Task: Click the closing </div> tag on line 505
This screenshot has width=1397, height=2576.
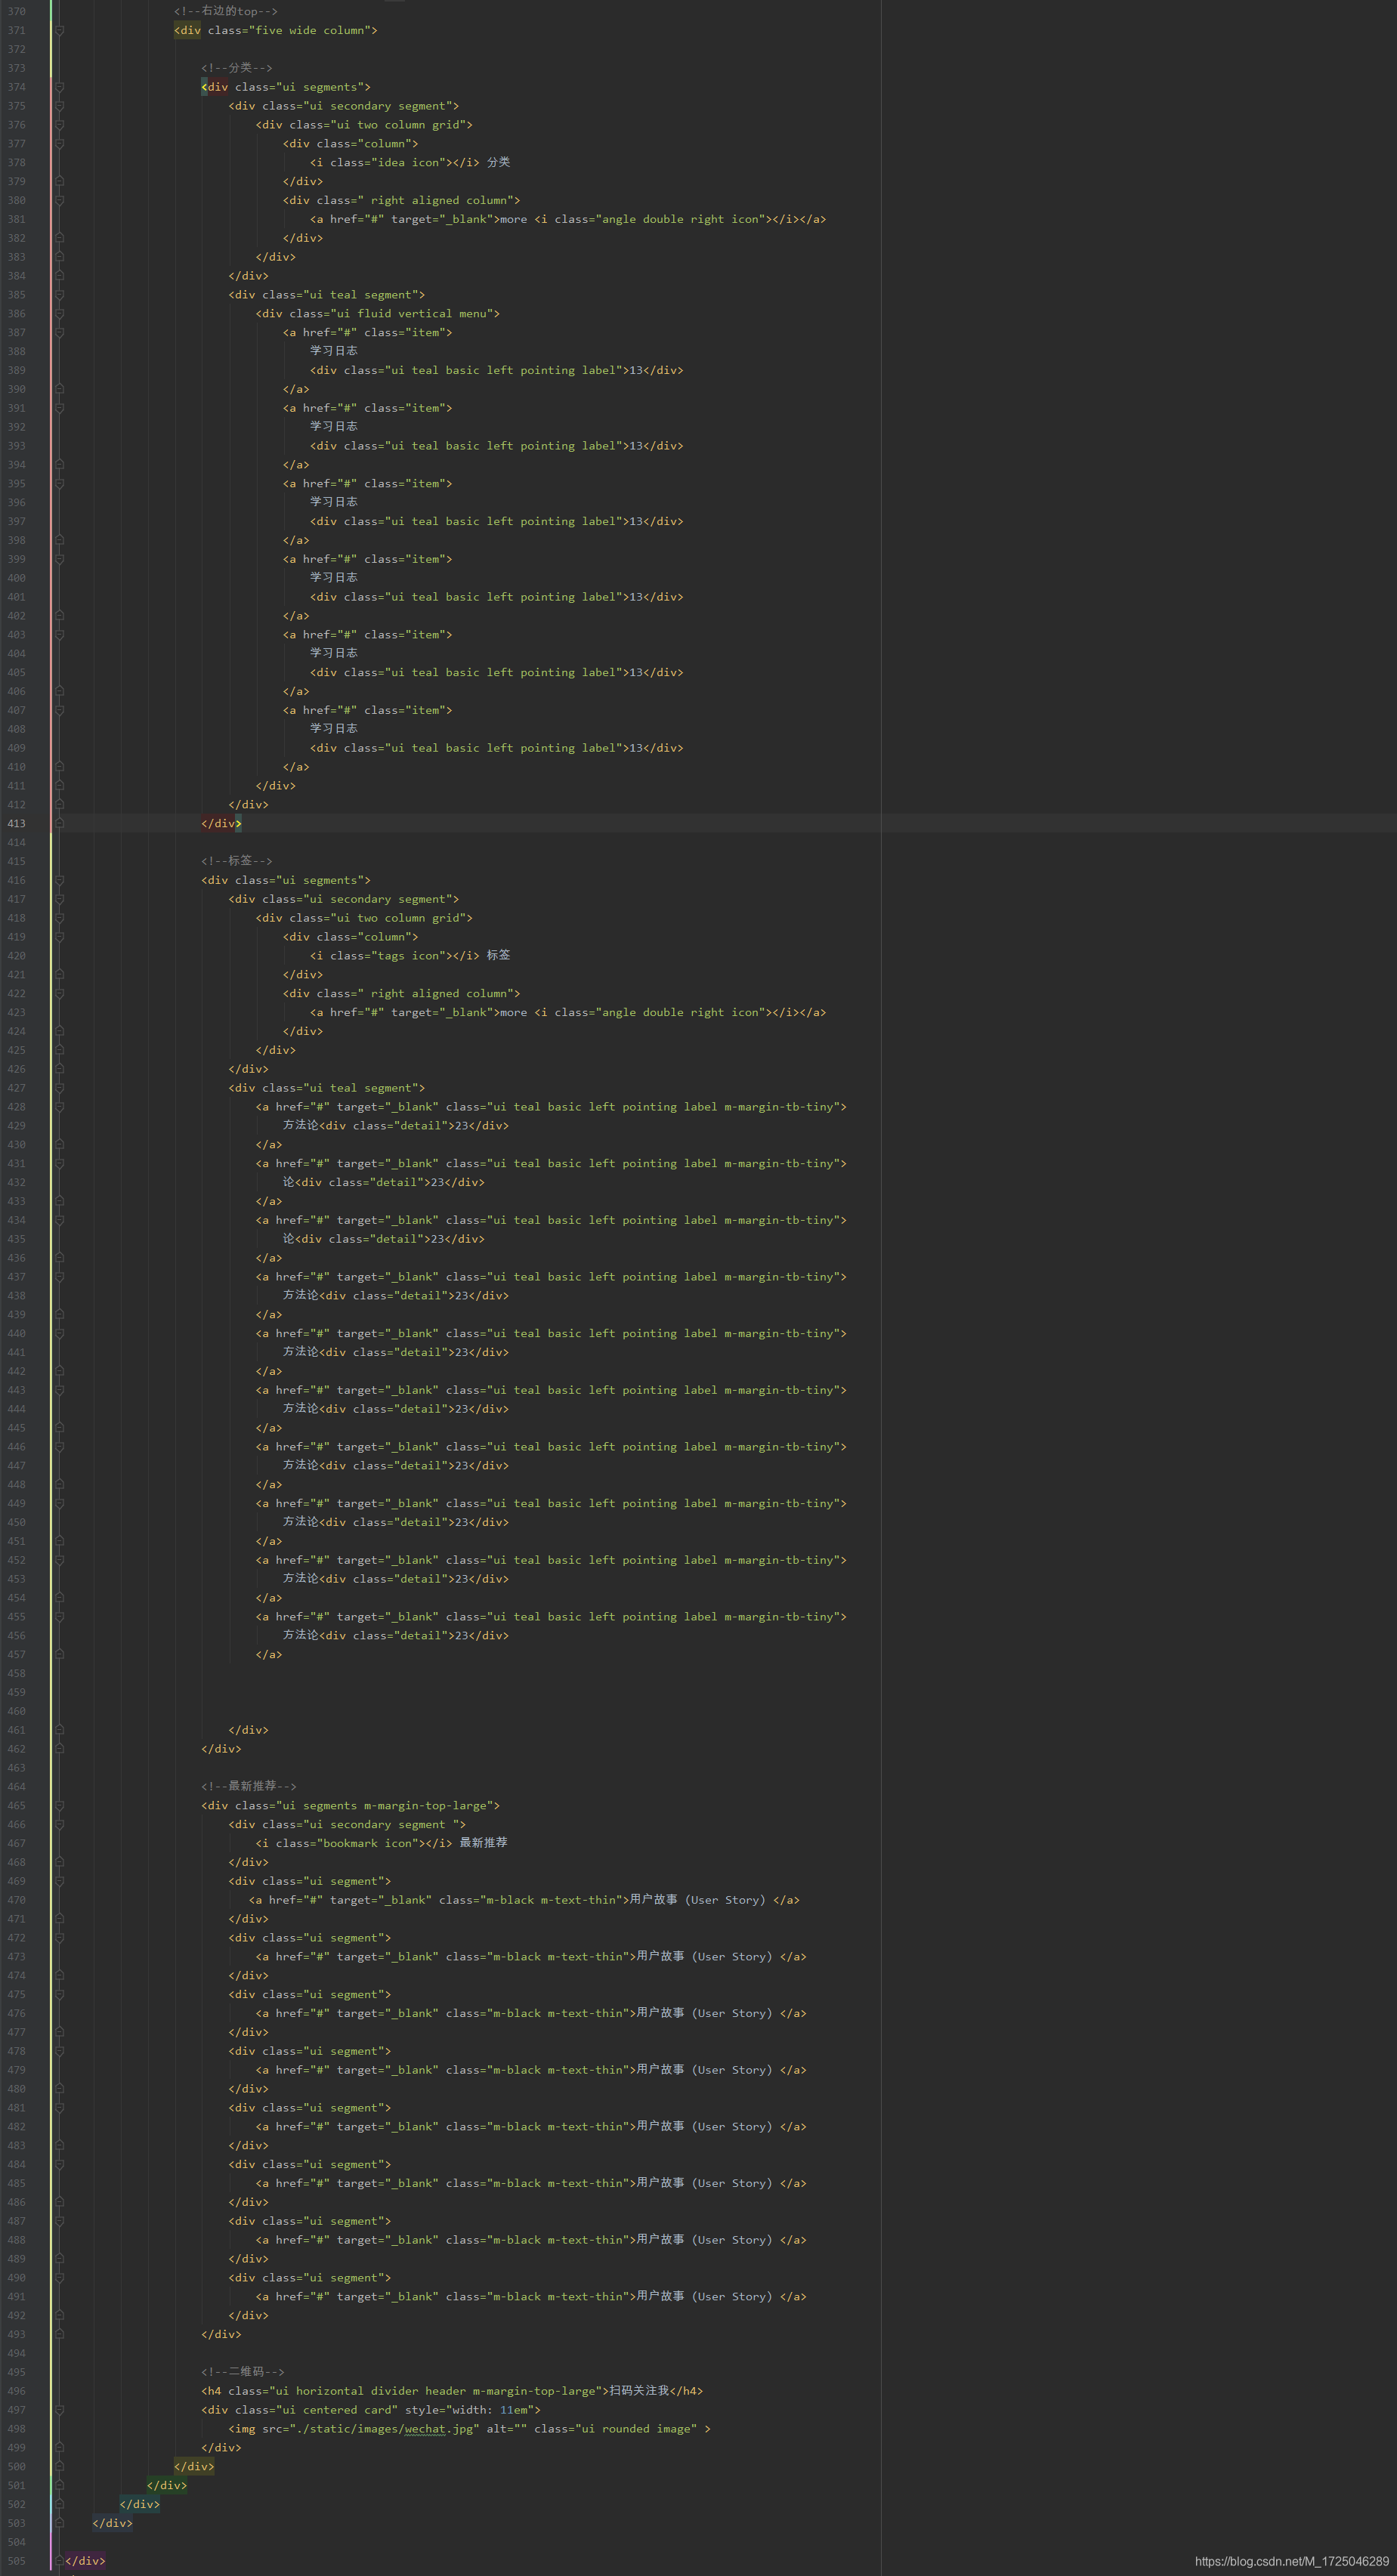Action: pos(85,2561)
